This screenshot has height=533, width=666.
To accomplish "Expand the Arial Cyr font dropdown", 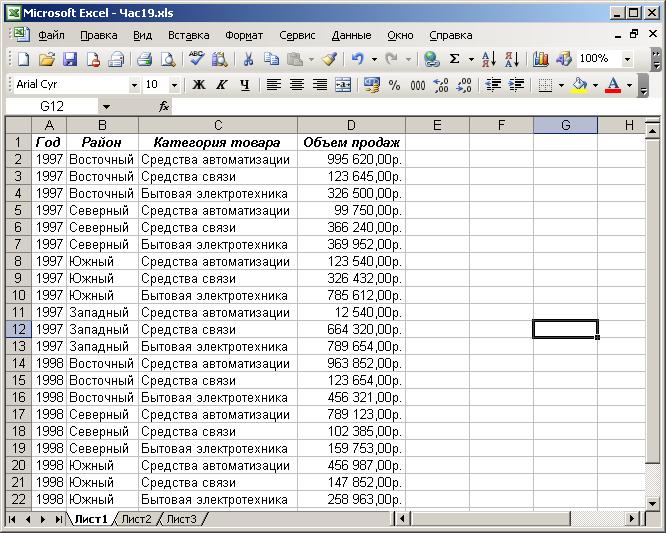I will (134, 85).
